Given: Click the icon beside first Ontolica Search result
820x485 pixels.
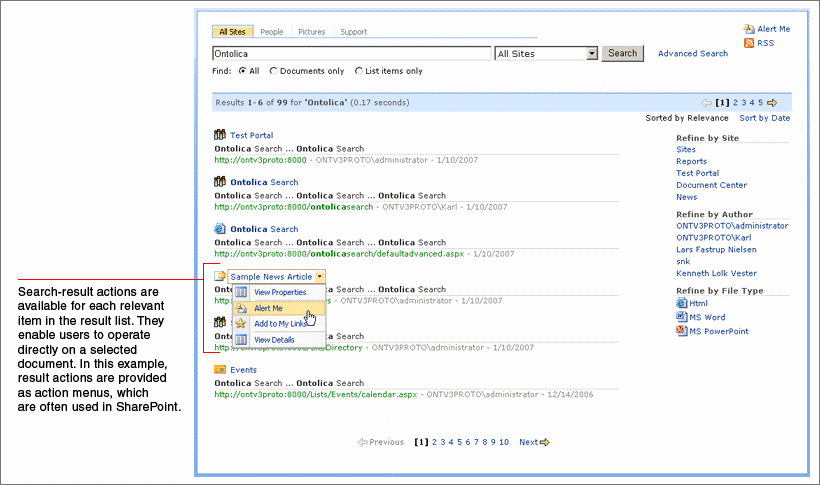Looking at the screenshot, I should point(220,182).
